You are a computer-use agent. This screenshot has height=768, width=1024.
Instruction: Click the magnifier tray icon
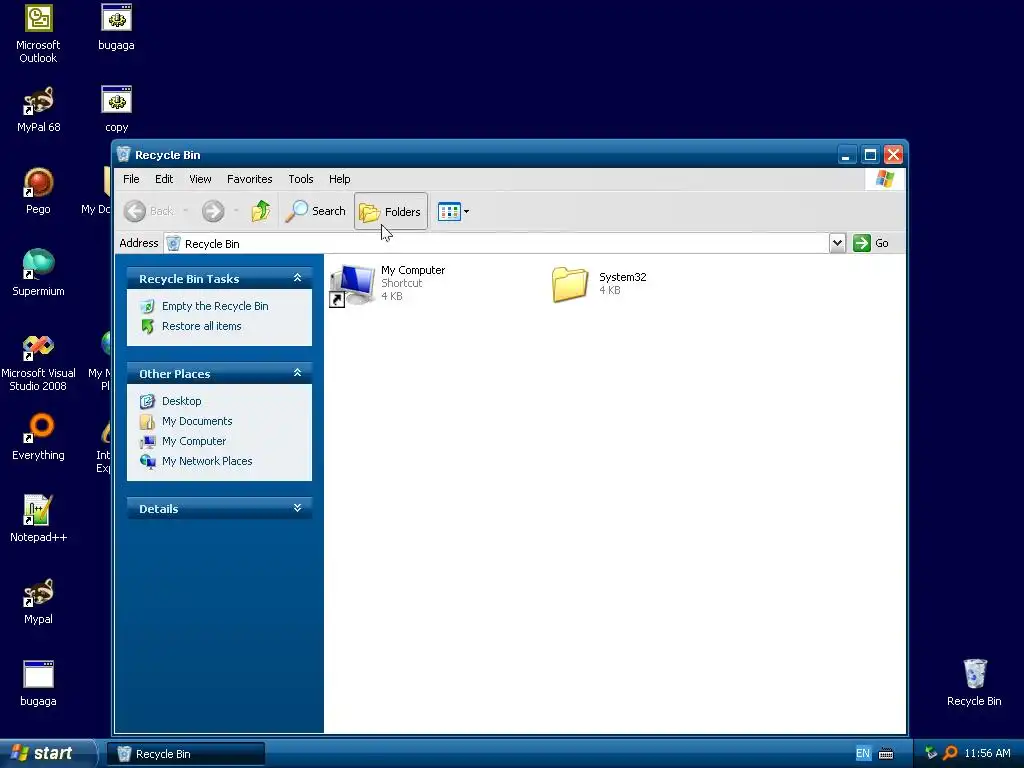pos(950,753)
